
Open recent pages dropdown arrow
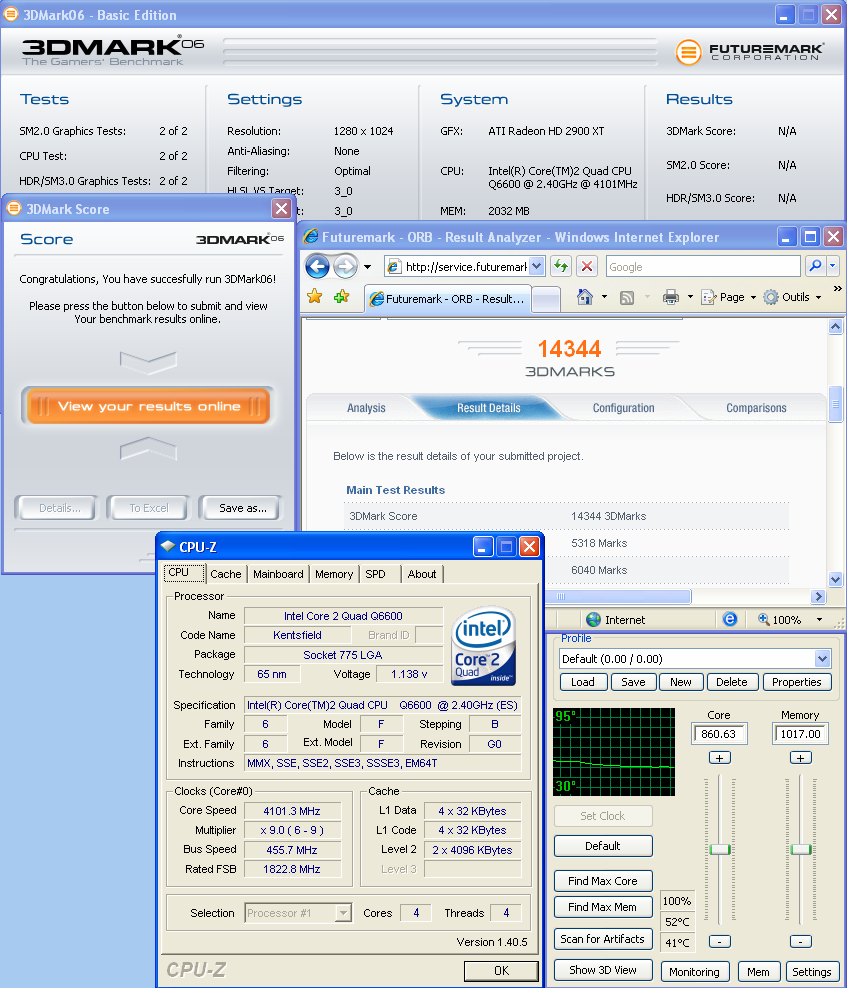coord(367,267)
